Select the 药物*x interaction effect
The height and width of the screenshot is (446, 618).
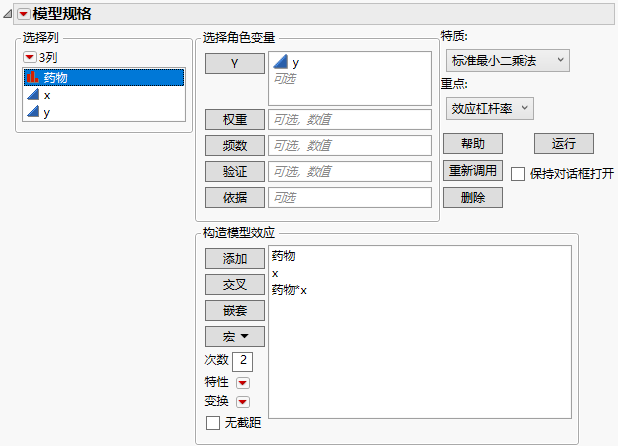pyautogui.click(x=289, y=290)
